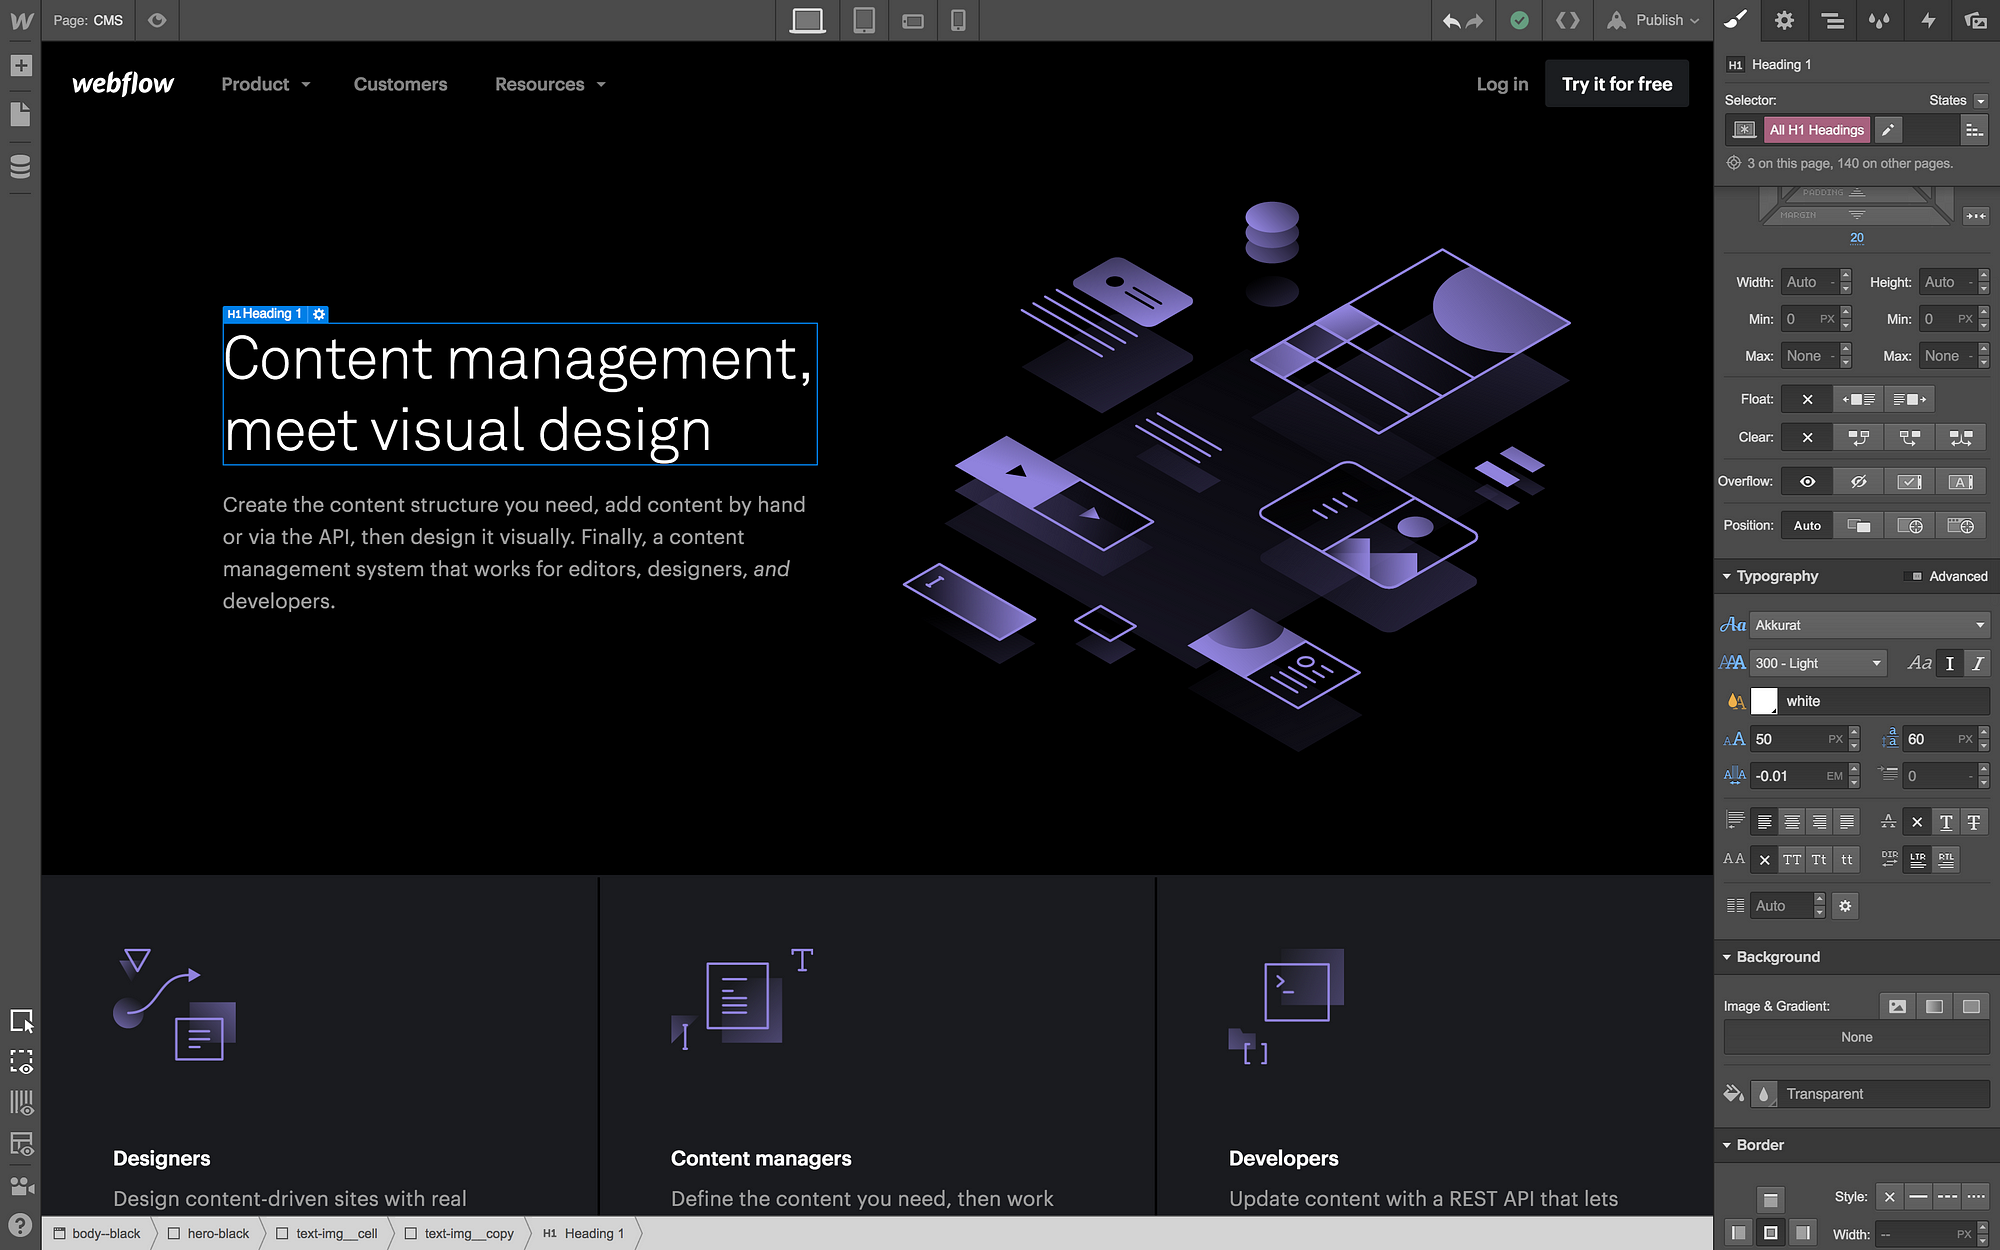Click the white color swatch for text color

point(1767,701)
